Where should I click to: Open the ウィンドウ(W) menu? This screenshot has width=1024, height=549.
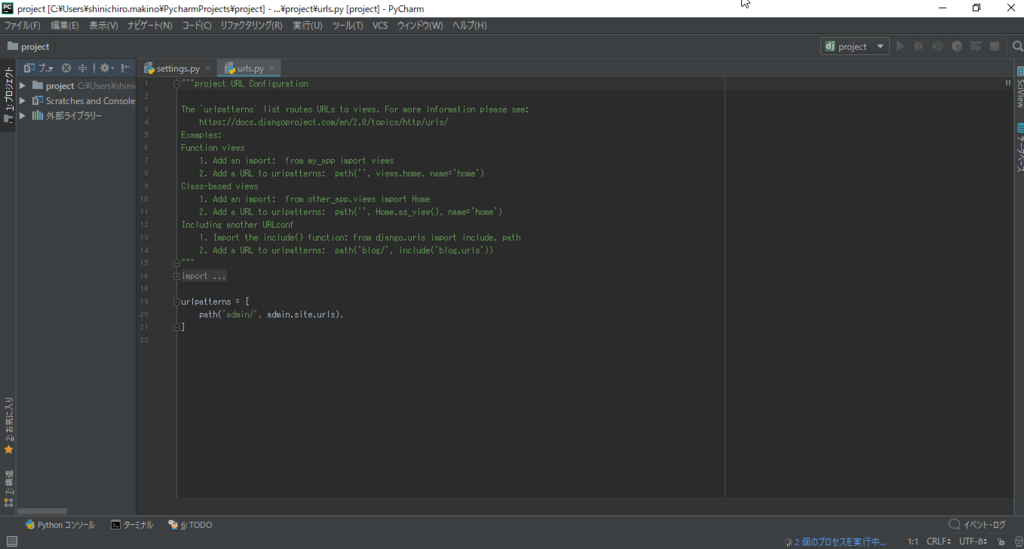click(420, 25)
